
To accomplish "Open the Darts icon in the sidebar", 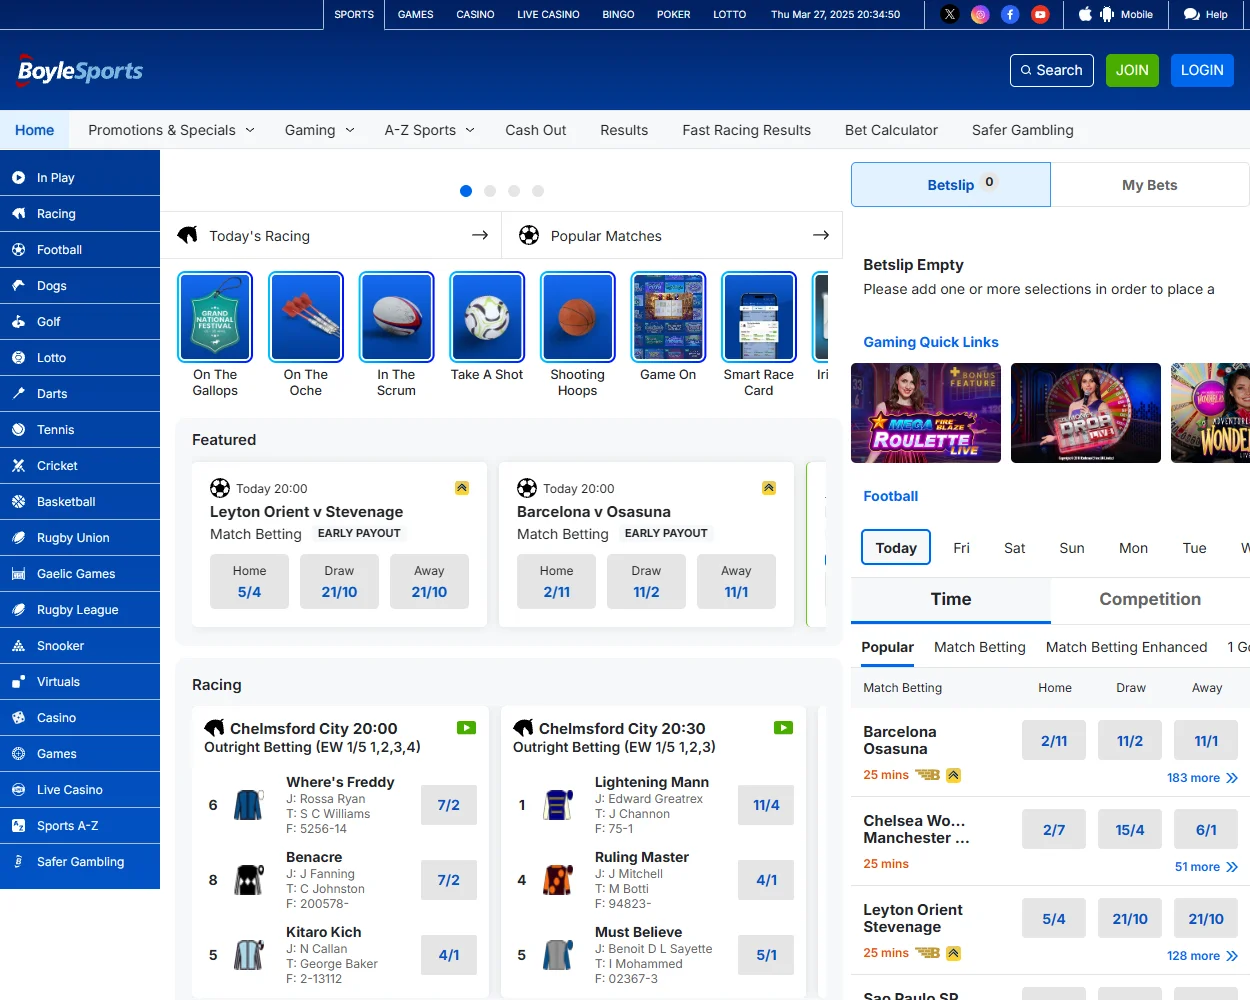I will (x=19, y=394).
